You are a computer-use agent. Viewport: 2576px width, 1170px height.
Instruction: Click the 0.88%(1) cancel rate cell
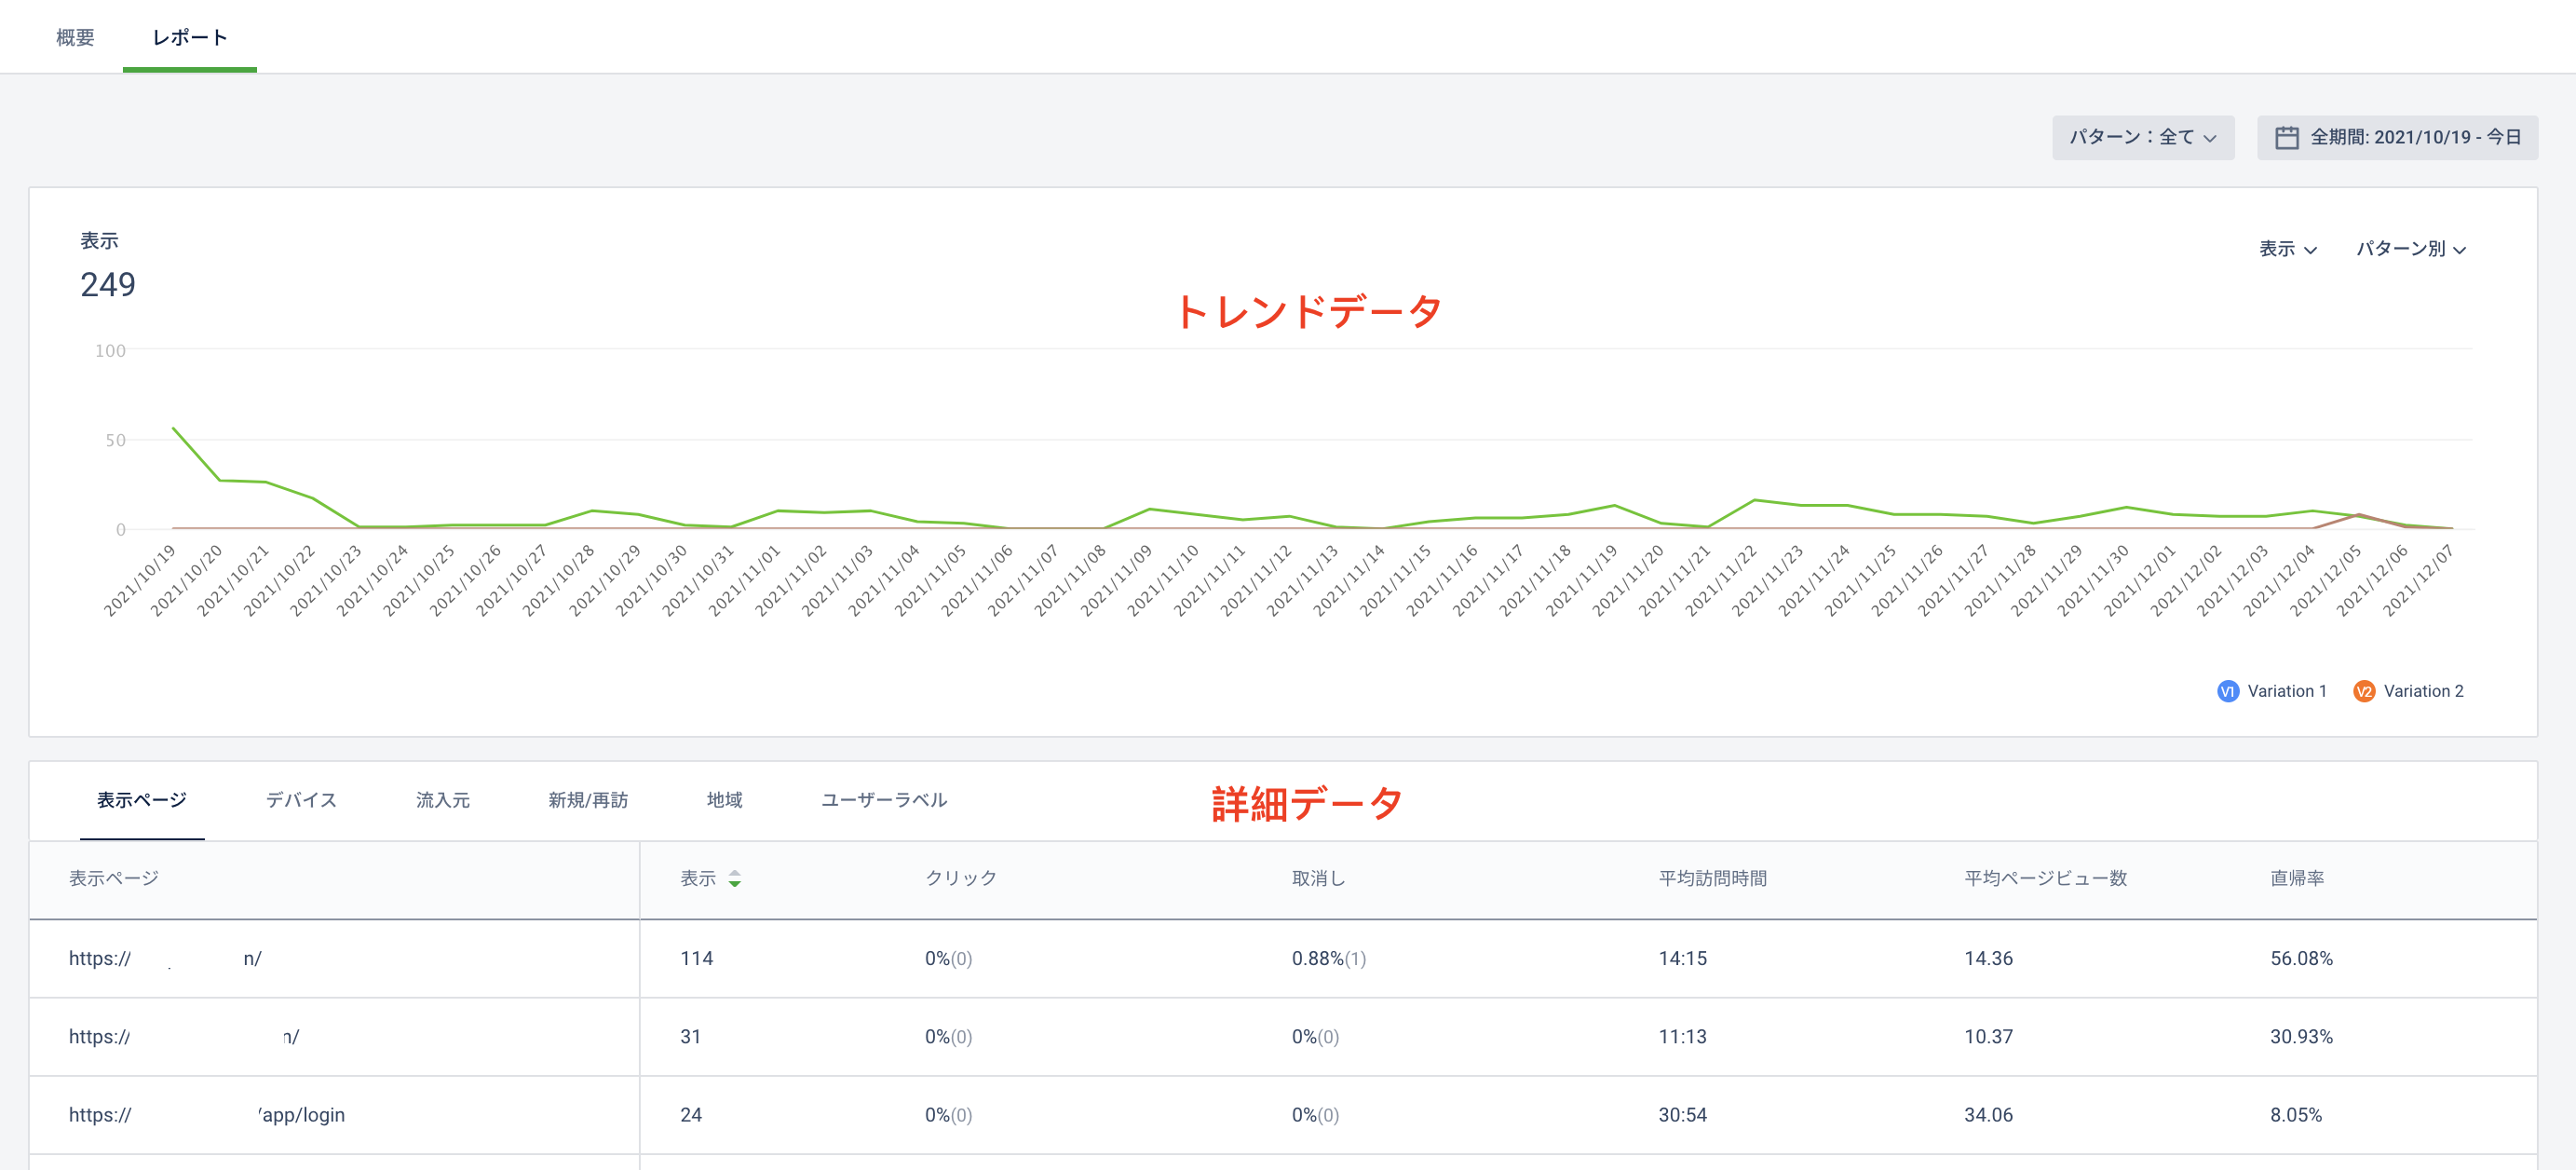pos(1329,958)
